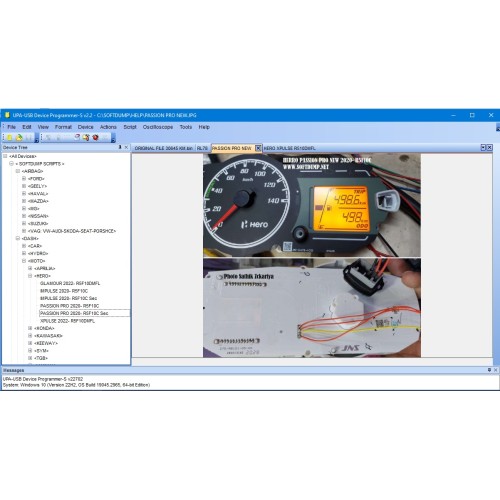Click the New file toolbar icon
The width and height of the screenshot is (500, 500).
coord(9,137)
